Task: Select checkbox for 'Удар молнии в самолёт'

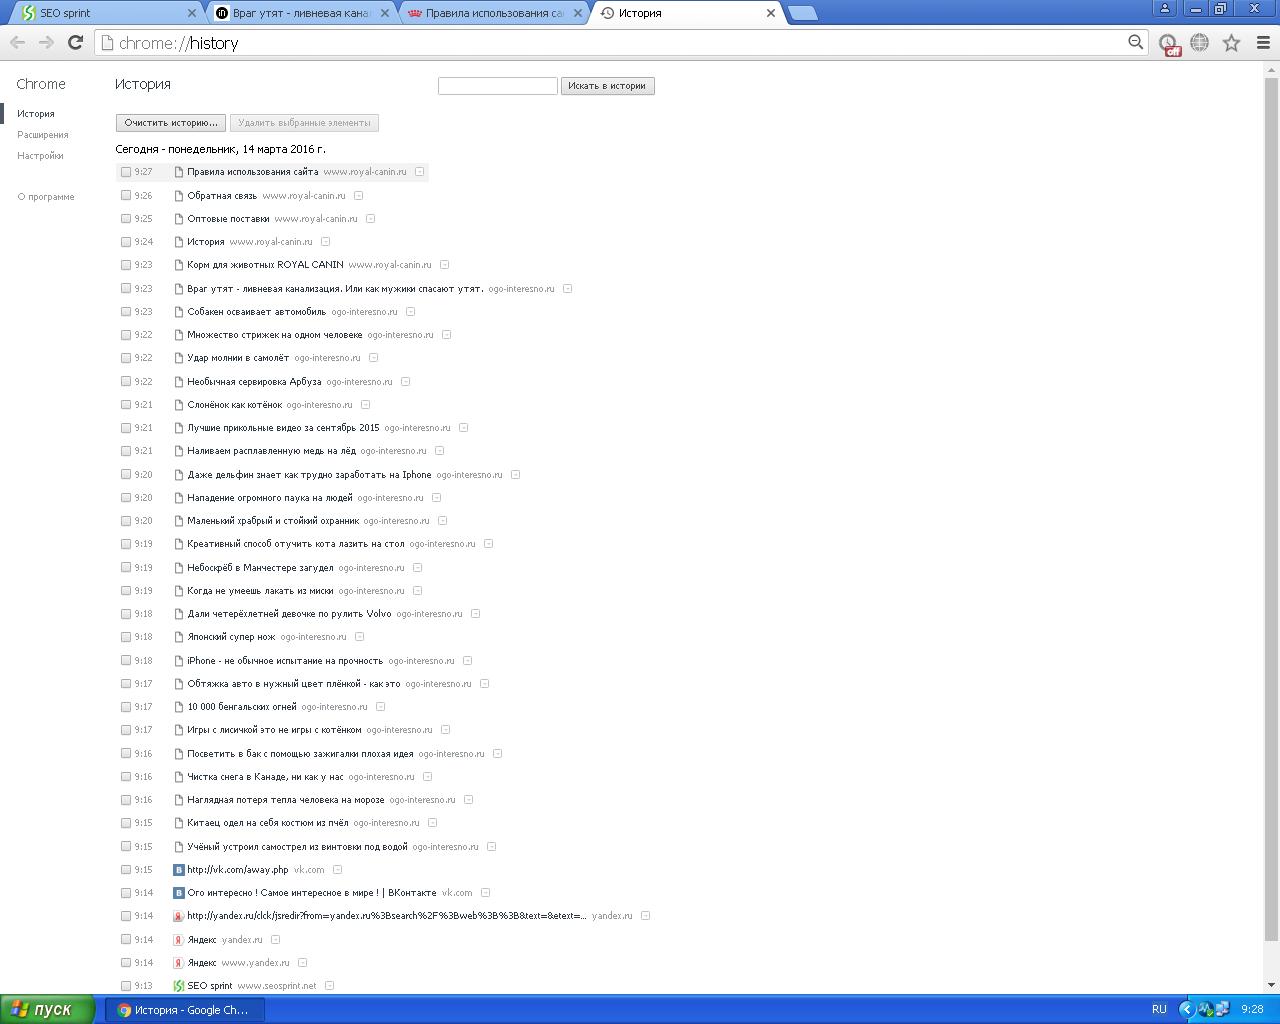Action: click(x=126, y=358)
